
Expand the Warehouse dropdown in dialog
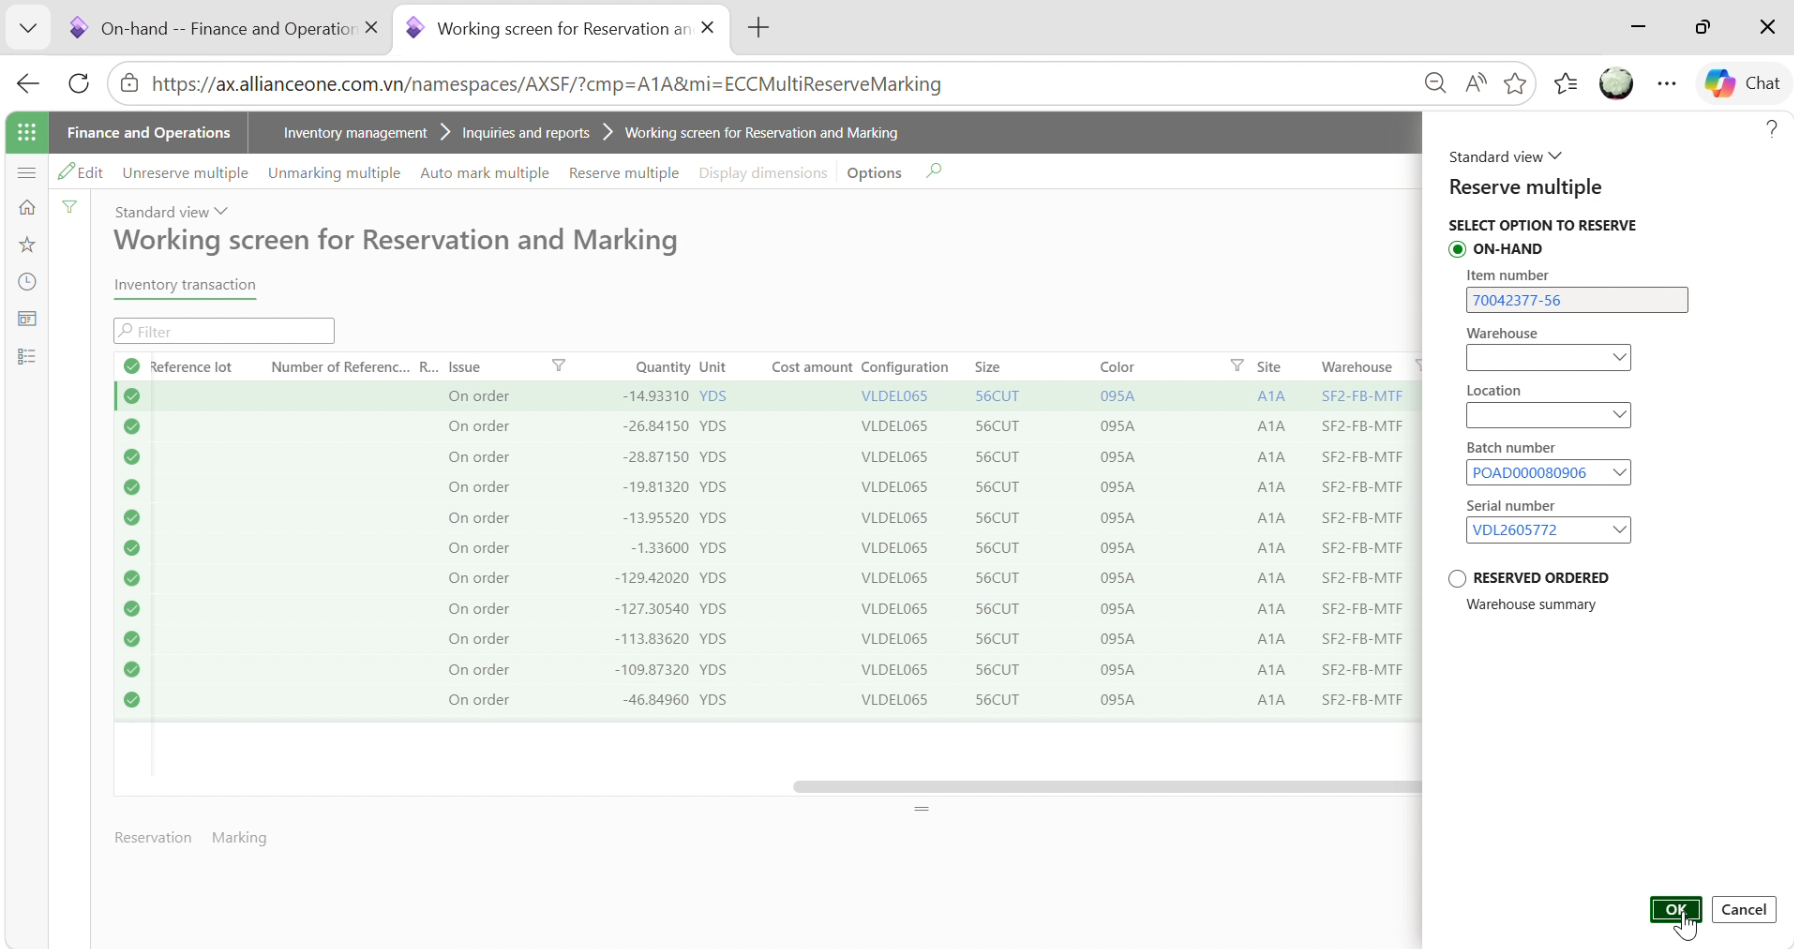[x=1619, y=357]
